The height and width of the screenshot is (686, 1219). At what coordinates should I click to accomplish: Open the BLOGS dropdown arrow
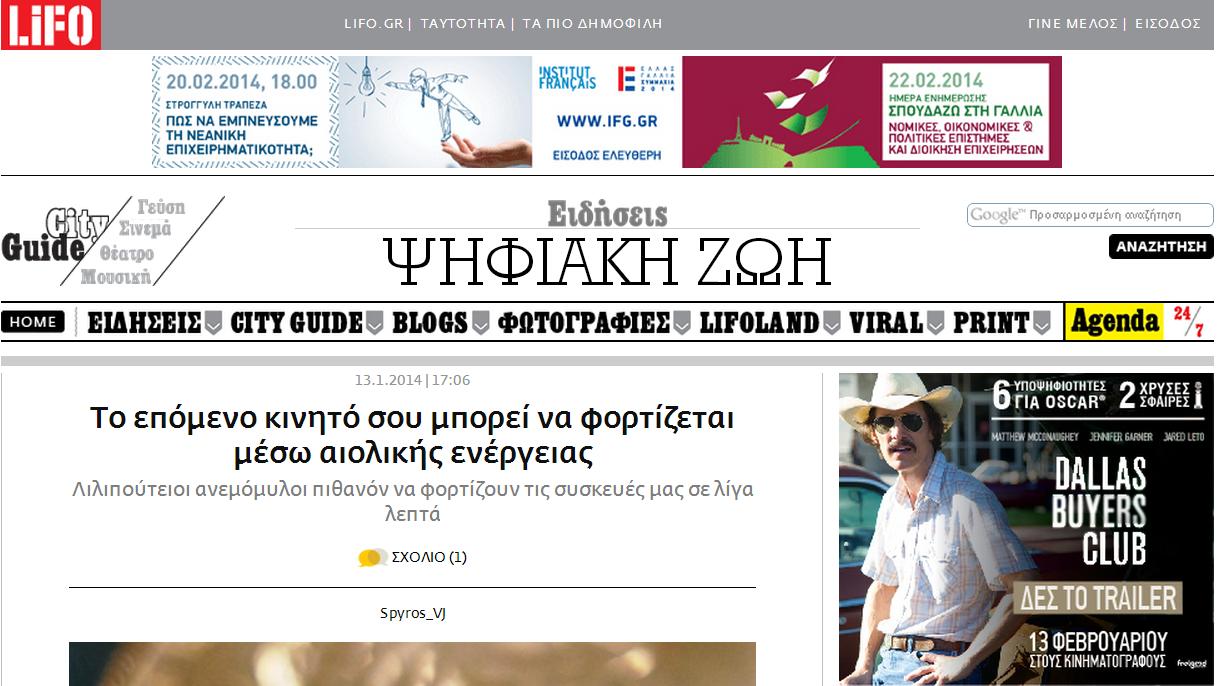481,323
